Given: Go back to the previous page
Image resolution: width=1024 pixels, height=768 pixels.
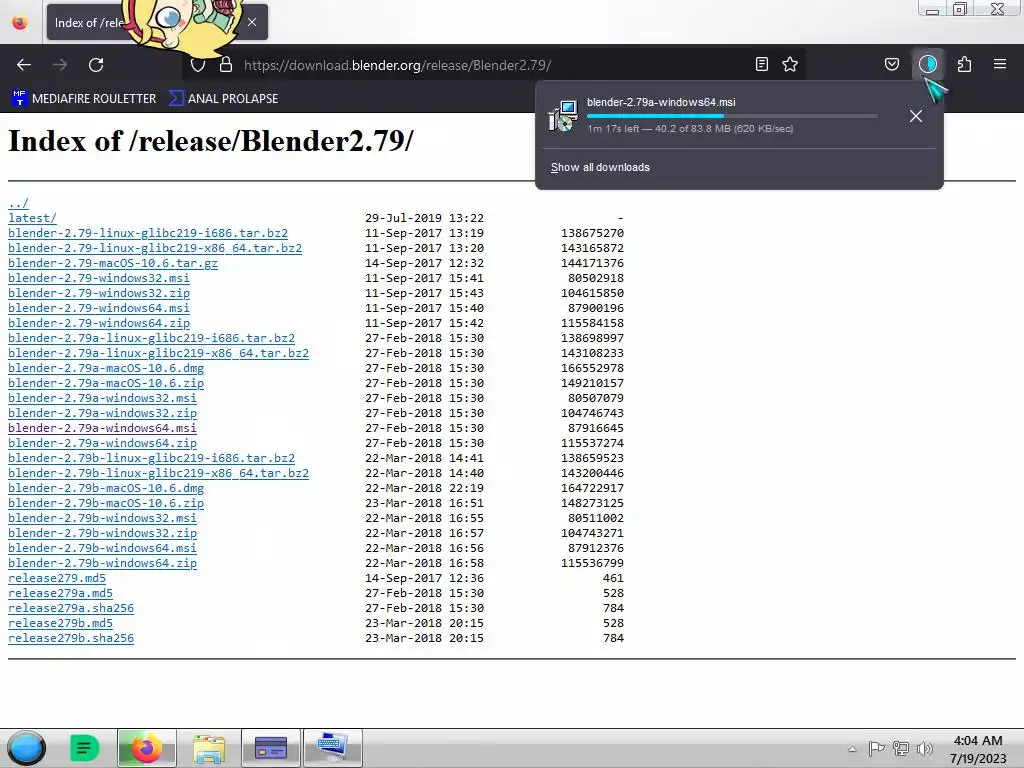Looking at the screenshot, I should tap(24, 65).
